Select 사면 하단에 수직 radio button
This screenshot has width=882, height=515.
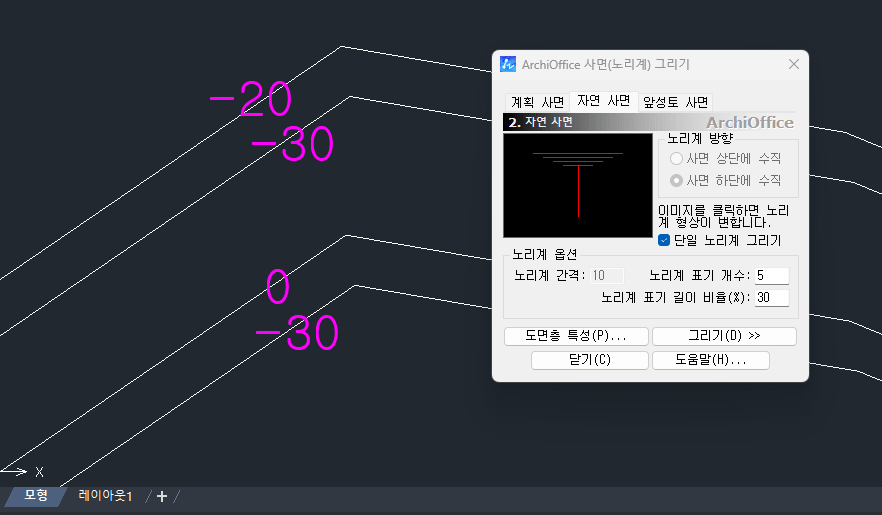[677, 180]
